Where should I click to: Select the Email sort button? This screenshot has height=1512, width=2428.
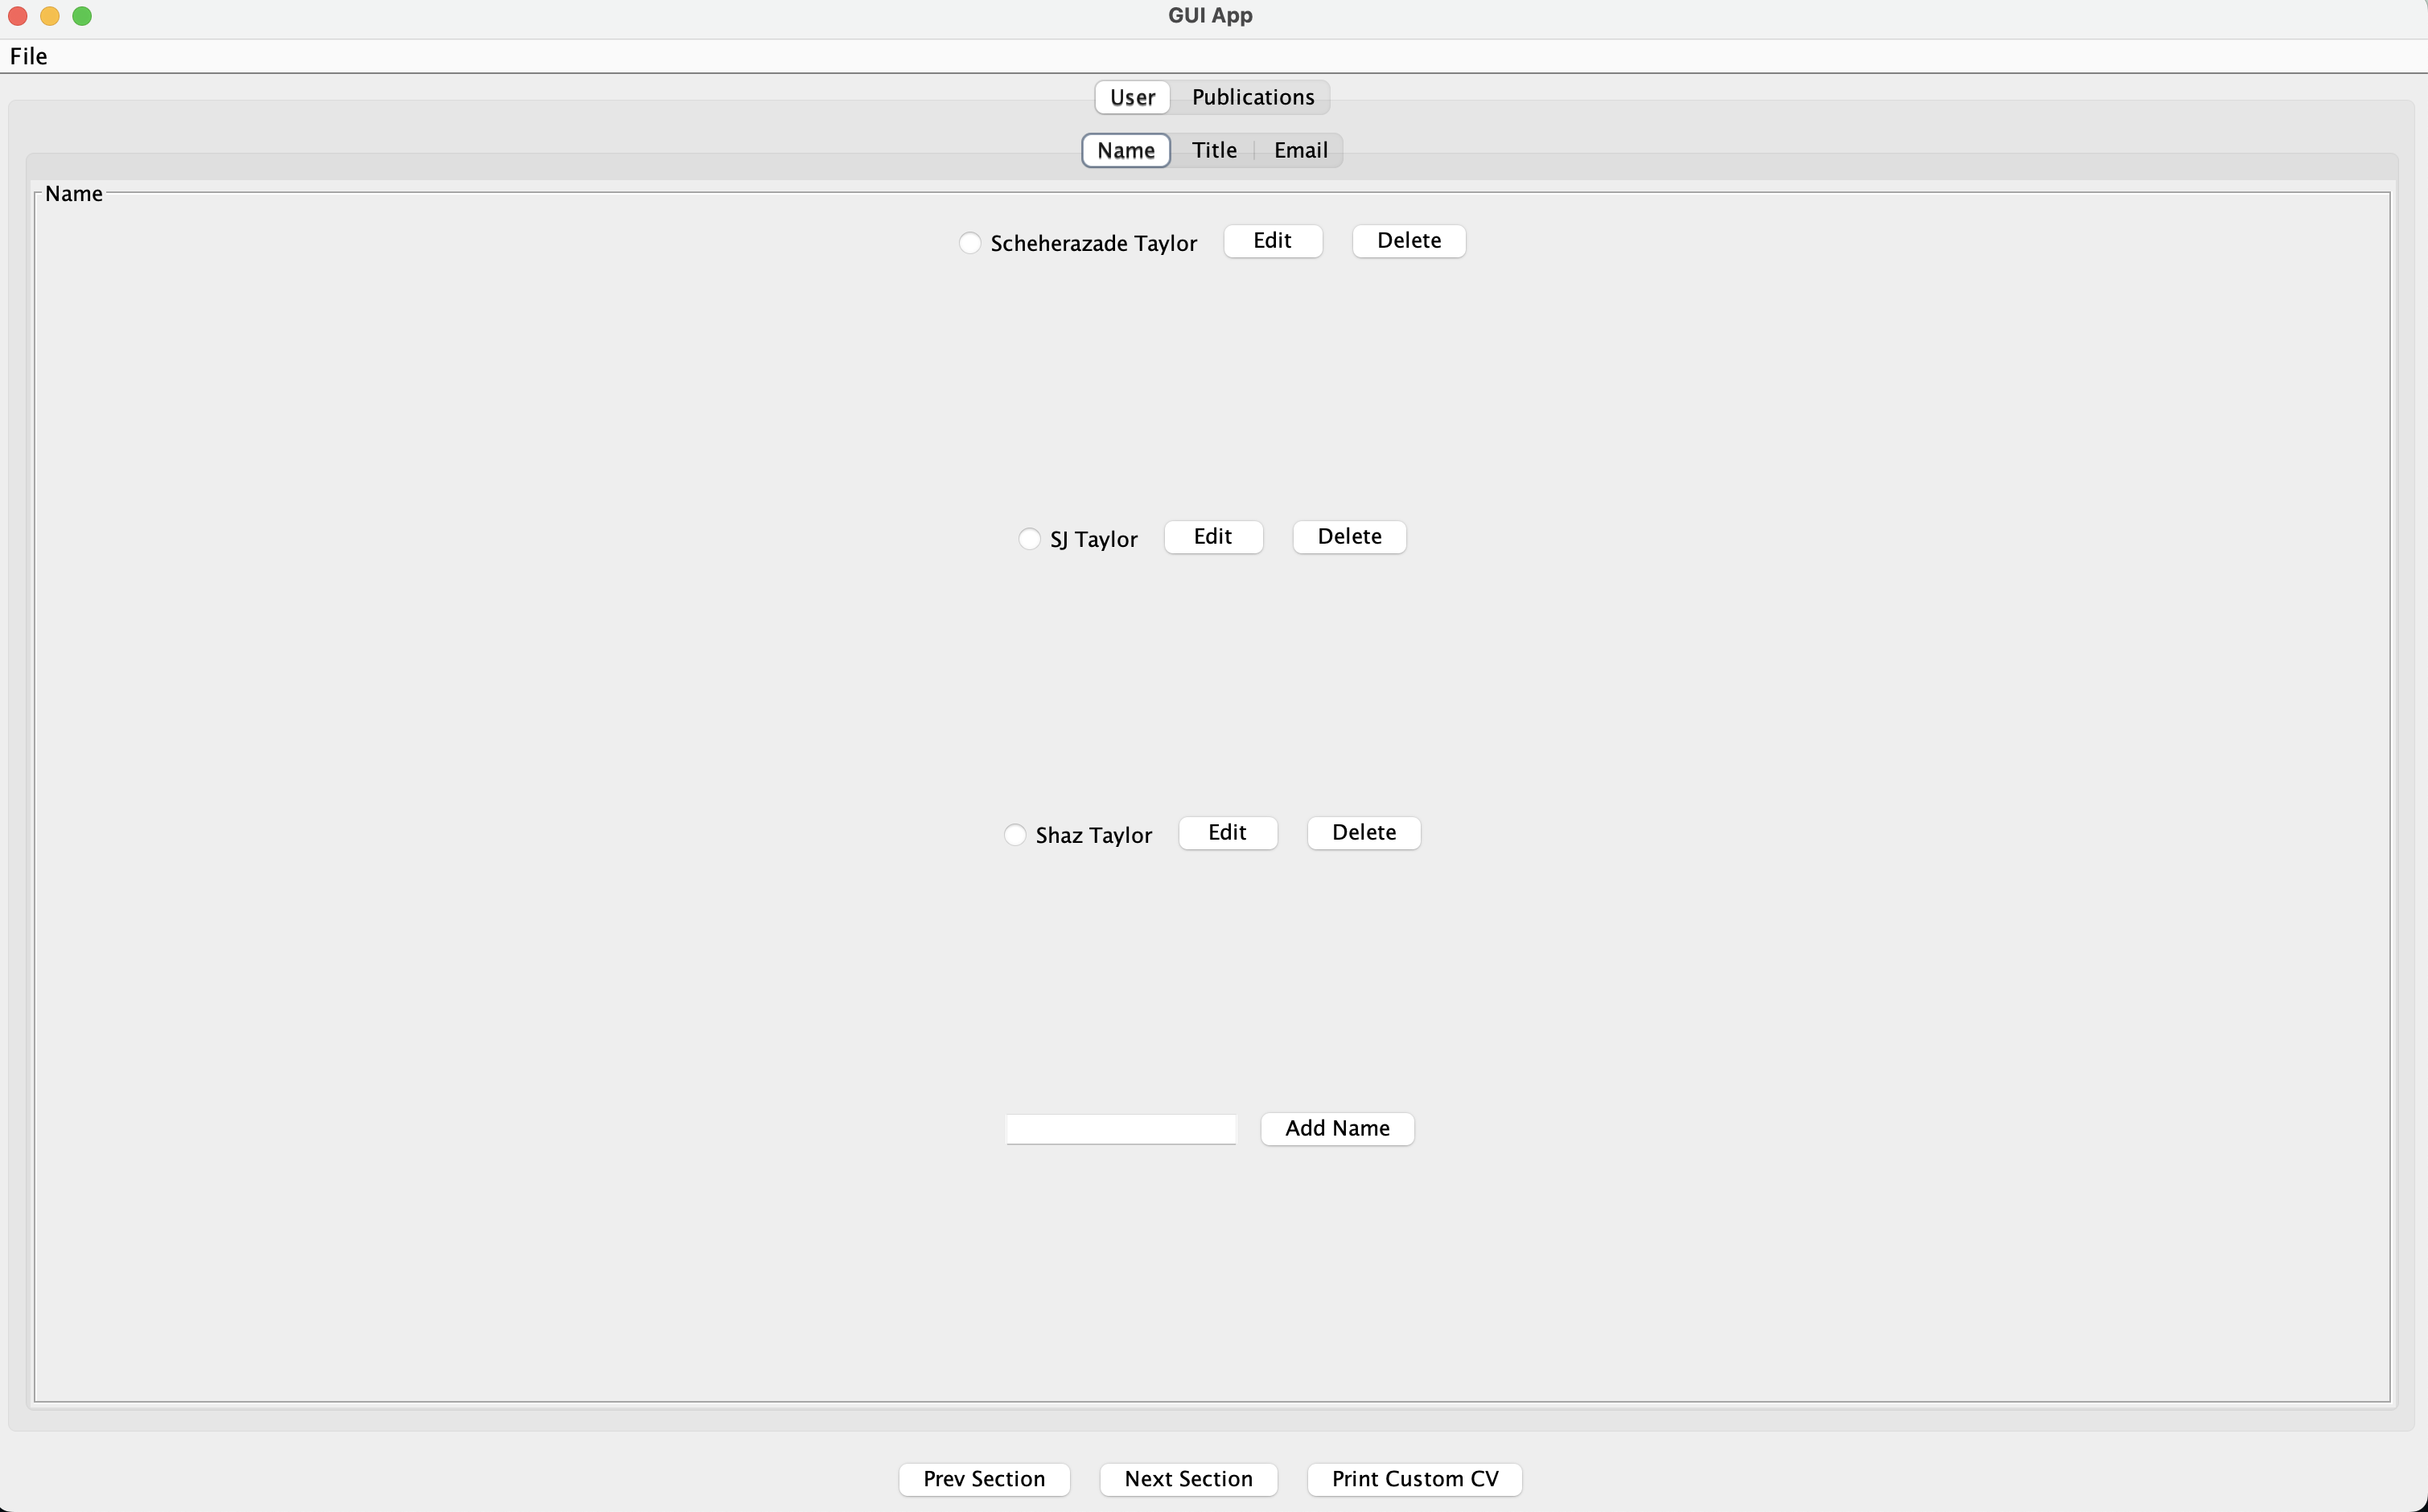(x=1302, y=150)
